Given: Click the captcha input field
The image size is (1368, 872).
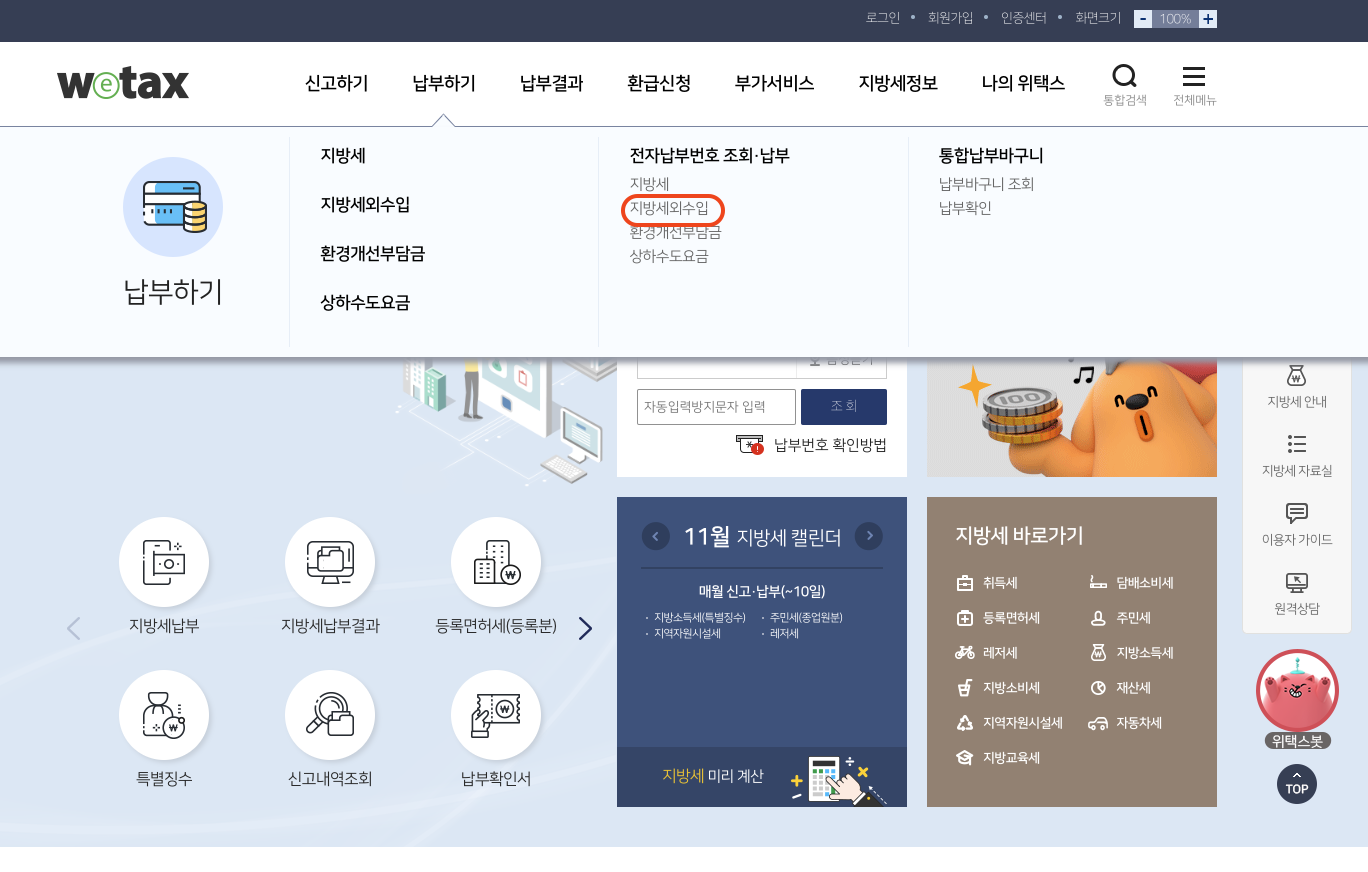Looking at the screenshot, I should point(716,406).
